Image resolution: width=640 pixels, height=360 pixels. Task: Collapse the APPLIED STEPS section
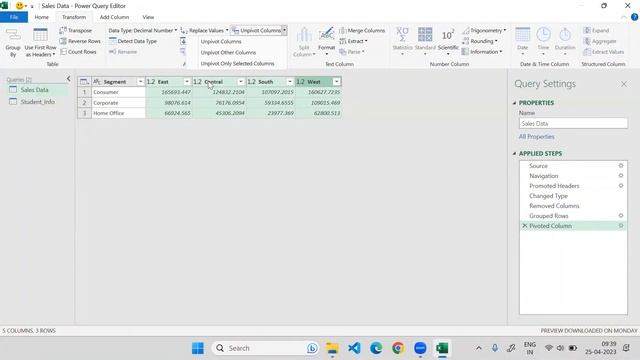tap(514, 153)
